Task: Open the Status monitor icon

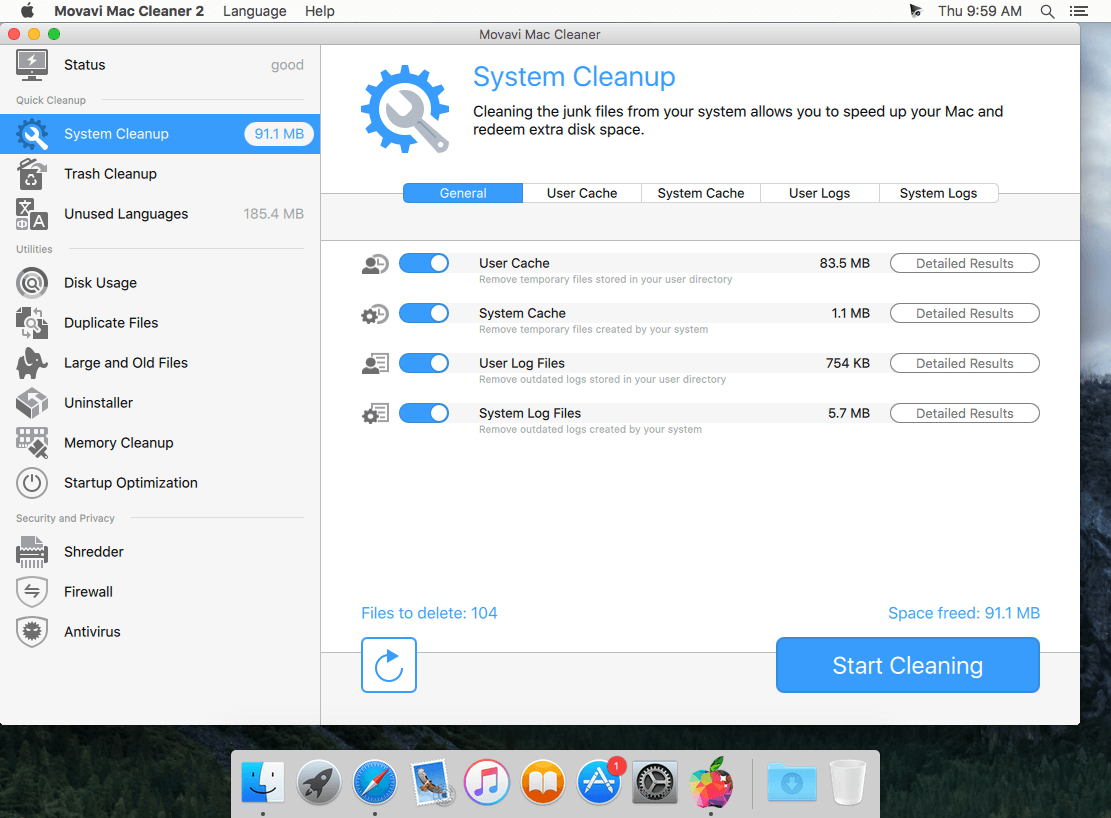Action: click(32, 65)
